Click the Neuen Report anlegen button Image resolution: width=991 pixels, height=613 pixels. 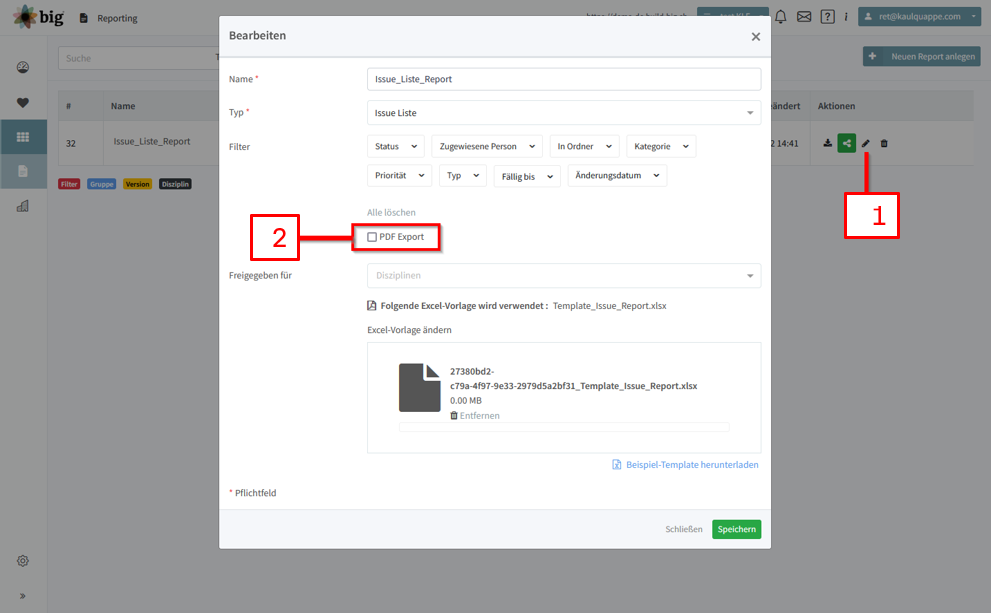(921, 56)
